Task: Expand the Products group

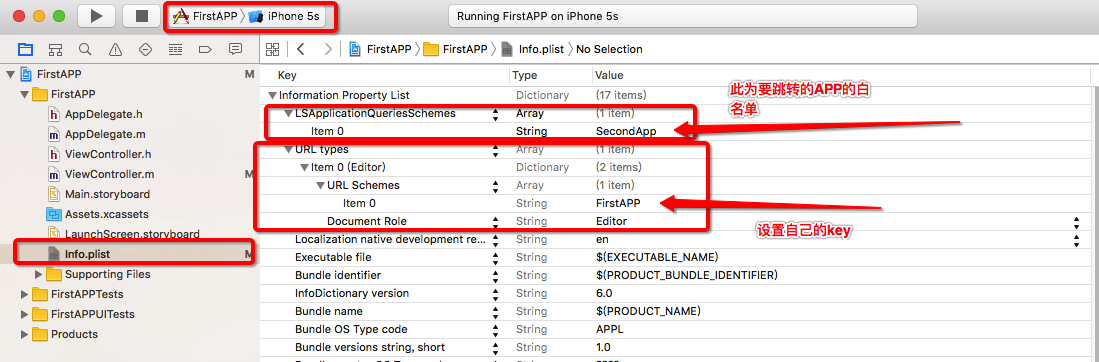Action: (x=25, y=334)
